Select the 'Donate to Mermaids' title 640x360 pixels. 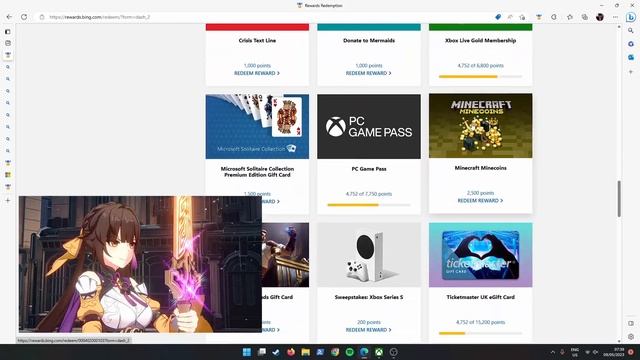(x=369, y=40)
